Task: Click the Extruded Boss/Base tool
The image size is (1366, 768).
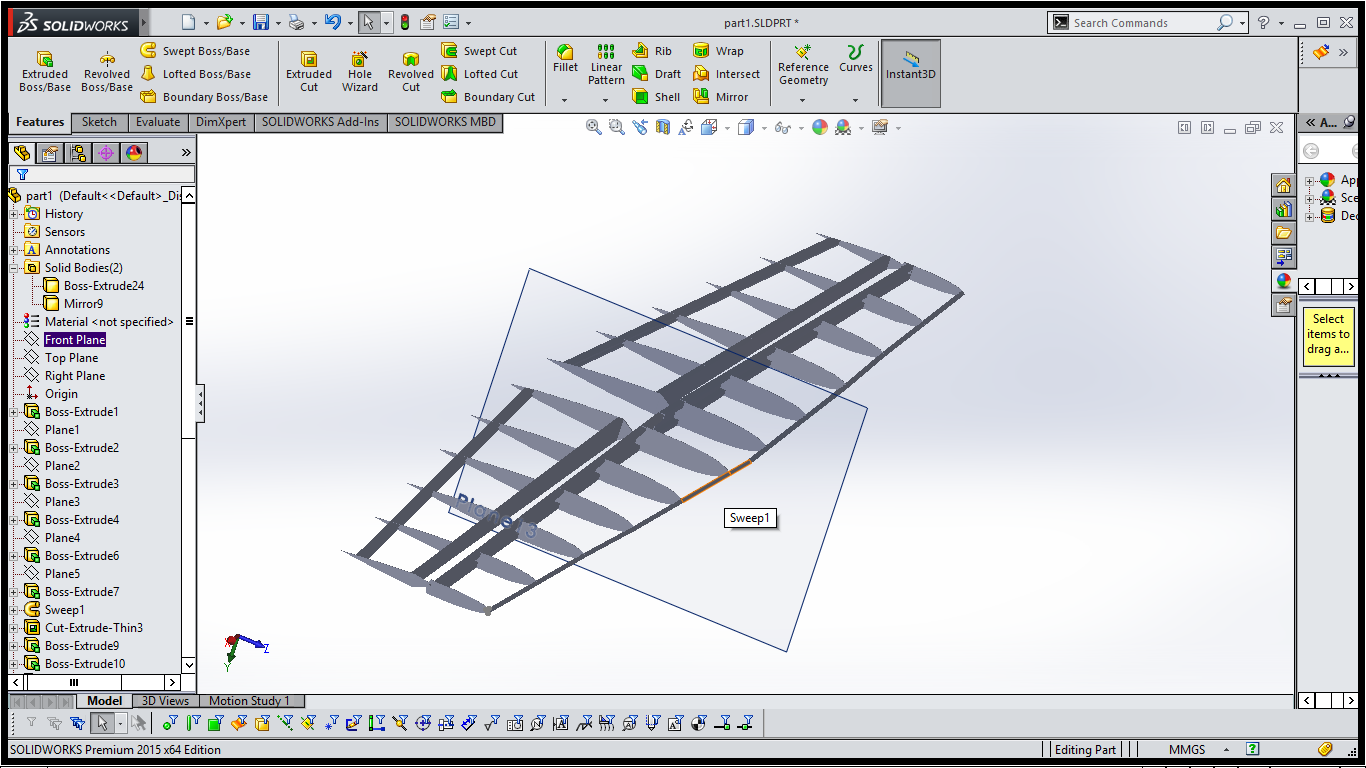Action: tap(45, 72)
